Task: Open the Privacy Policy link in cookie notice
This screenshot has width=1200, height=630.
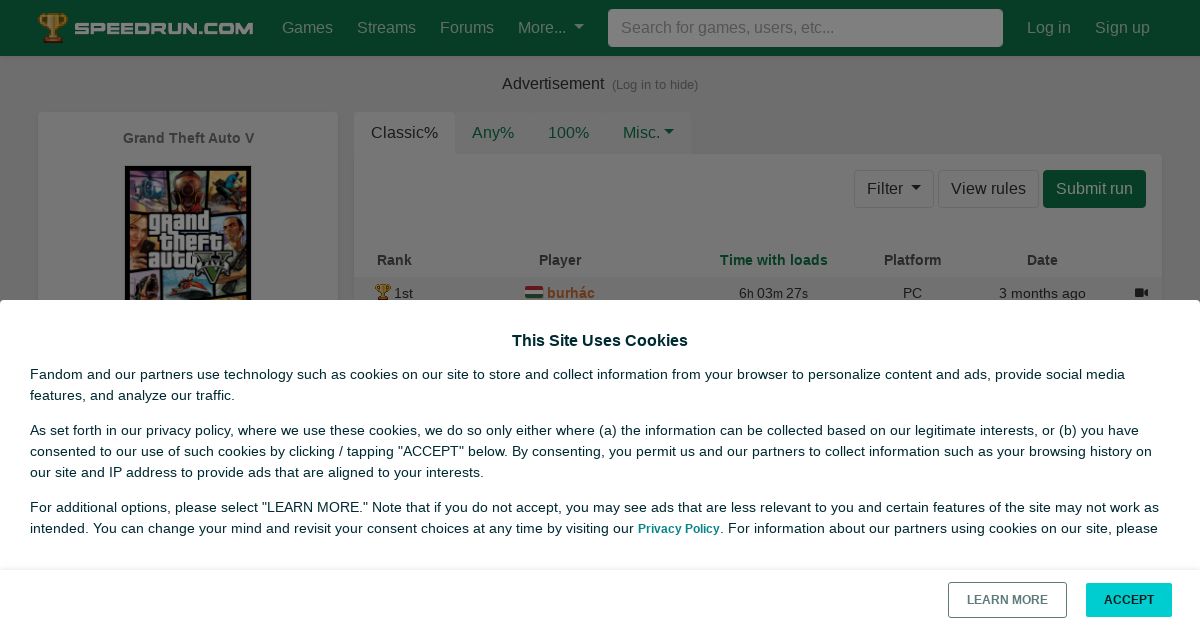Action: [679, 529]
